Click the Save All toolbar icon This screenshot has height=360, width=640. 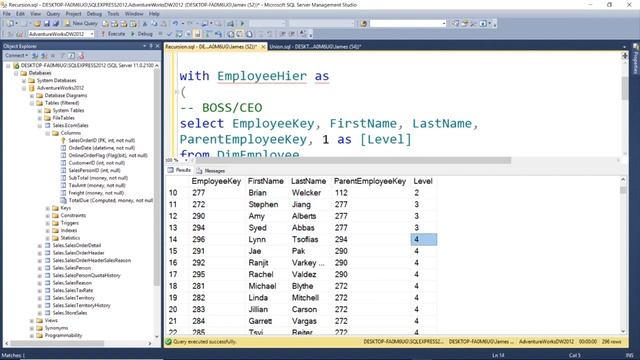click(56, 24)
